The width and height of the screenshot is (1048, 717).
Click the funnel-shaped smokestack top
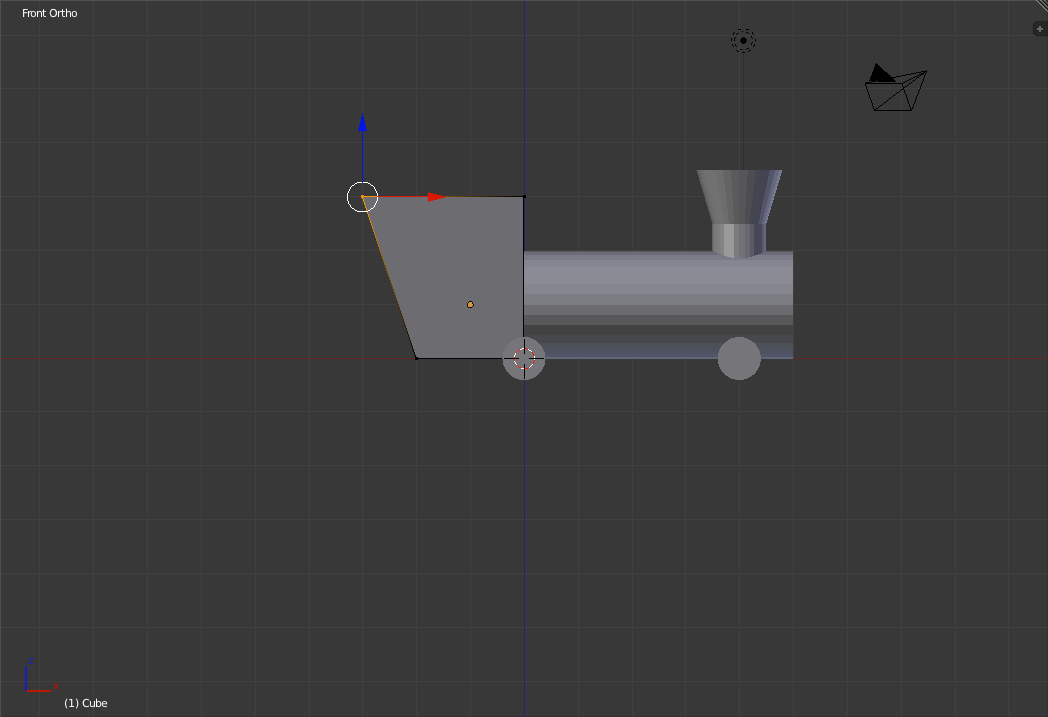[x=739, y=196]
